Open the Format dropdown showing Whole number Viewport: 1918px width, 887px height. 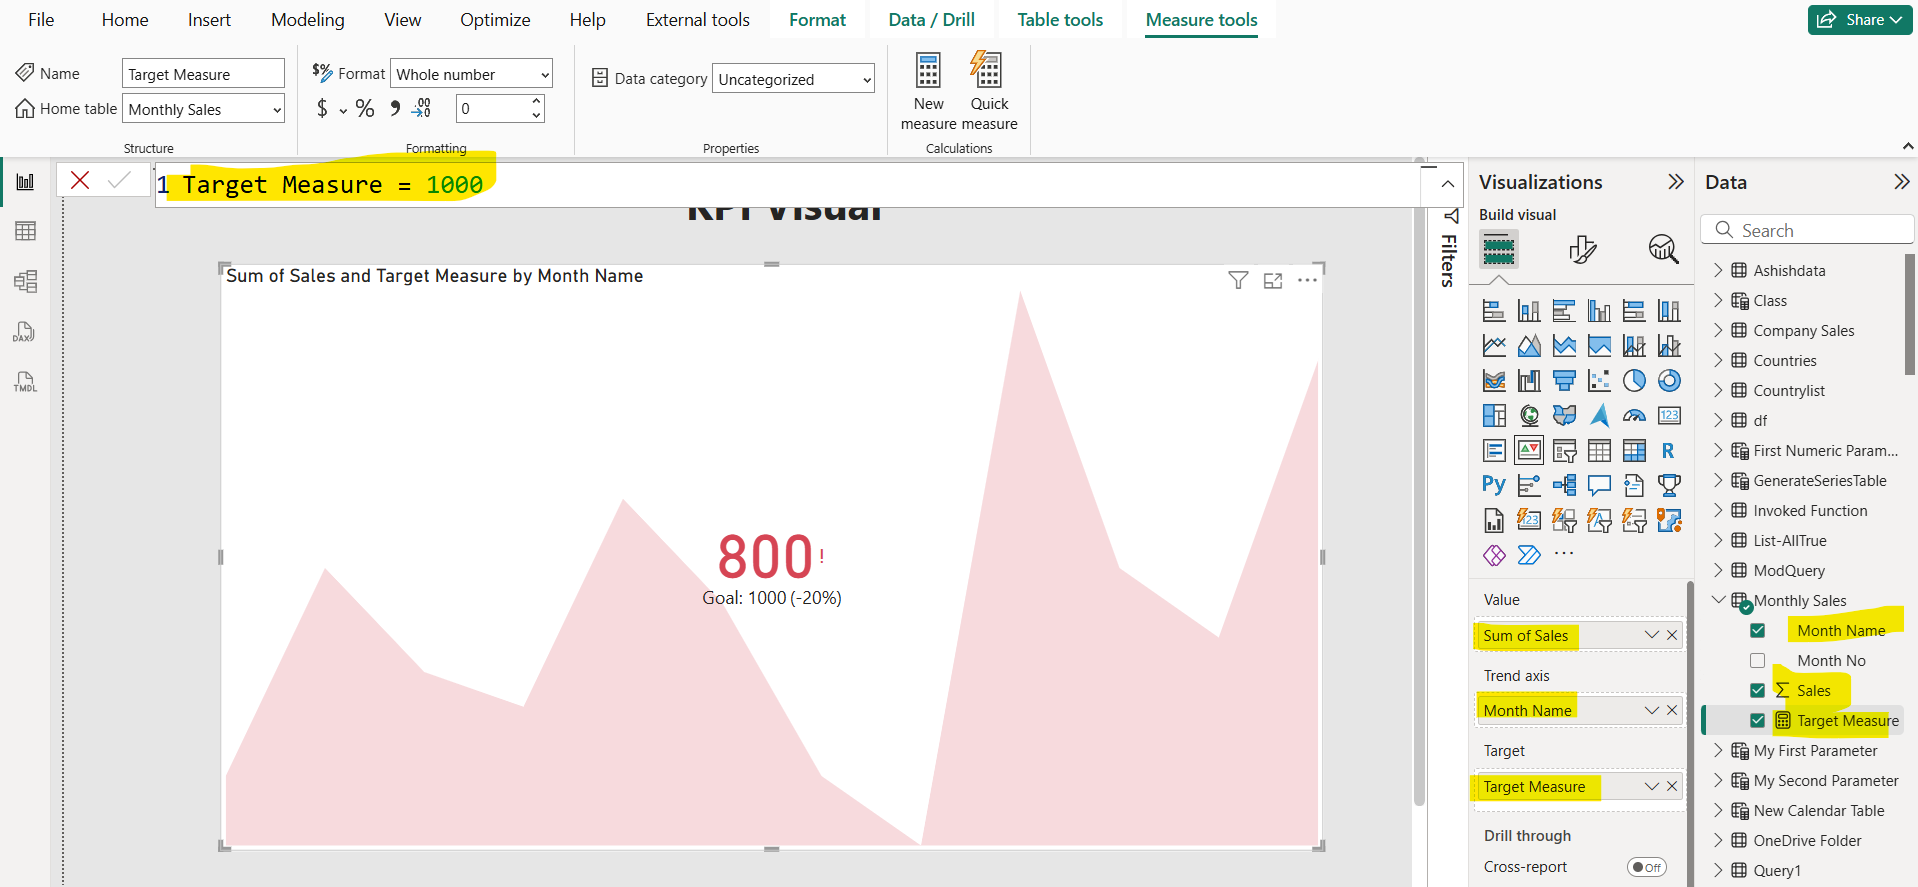point(471,75)
